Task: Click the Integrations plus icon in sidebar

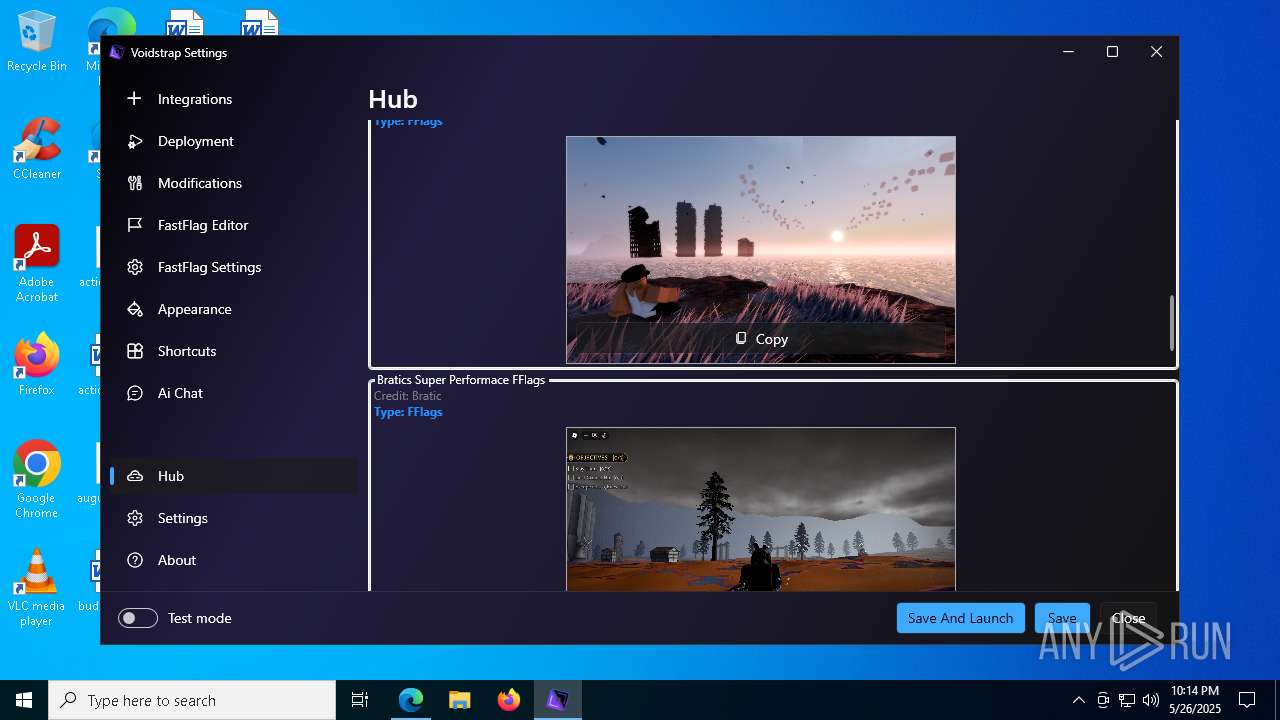Action: pyautogui.click(x=135, y=99)
